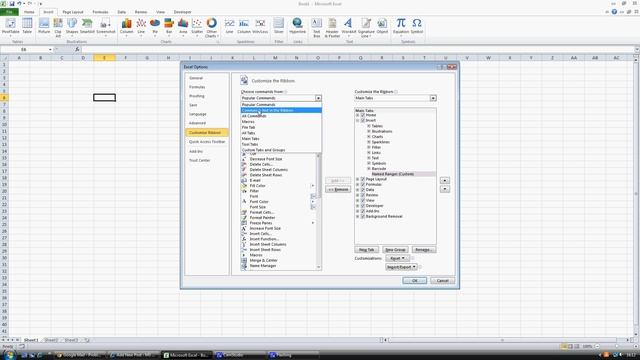Viewport: 640px width, 360px height.
Task: Confirm with the OK button
Action: 415,281
